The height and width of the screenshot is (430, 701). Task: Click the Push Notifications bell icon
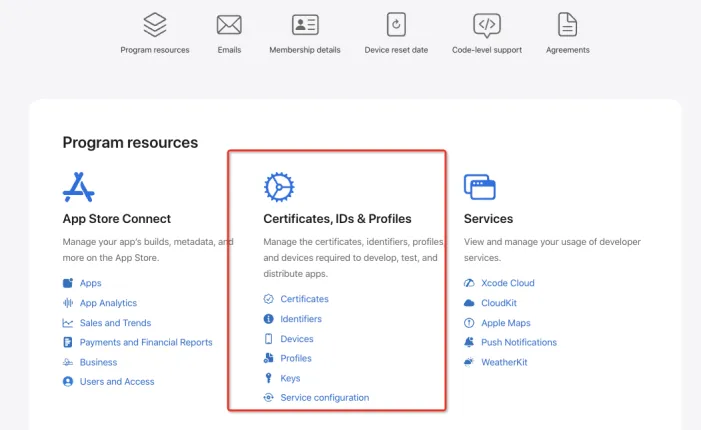469,342
